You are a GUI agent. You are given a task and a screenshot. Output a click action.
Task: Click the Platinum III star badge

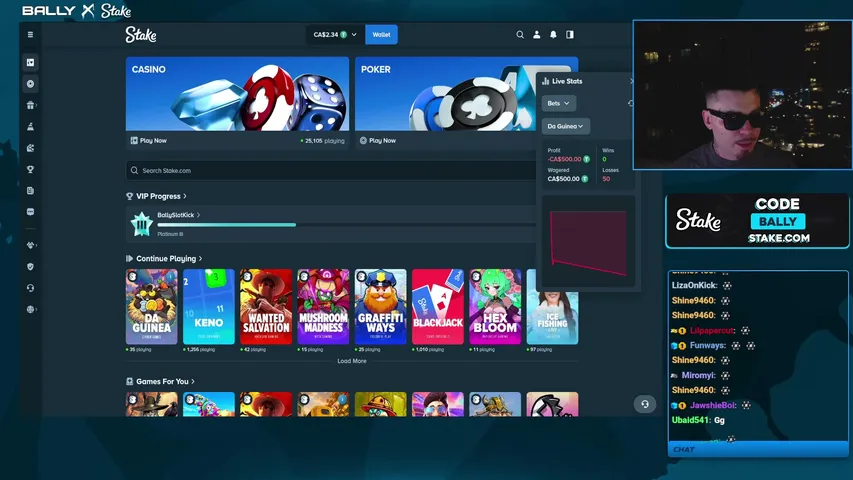[x=141, y=224]
